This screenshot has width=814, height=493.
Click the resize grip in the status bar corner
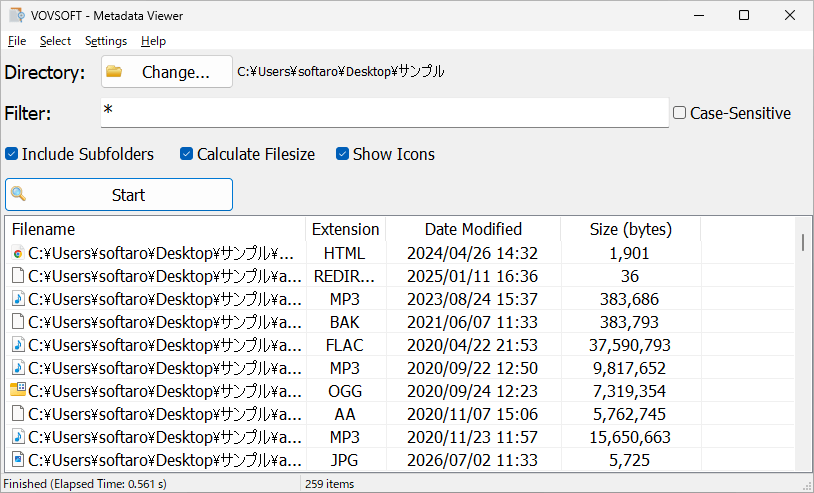tap(806, 486)
